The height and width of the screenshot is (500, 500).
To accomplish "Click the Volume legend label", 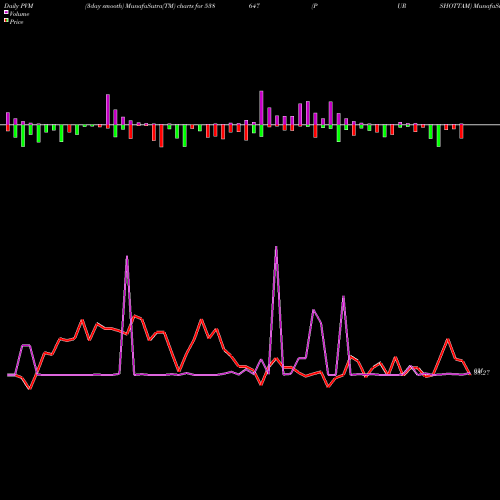I will point(19,14).
